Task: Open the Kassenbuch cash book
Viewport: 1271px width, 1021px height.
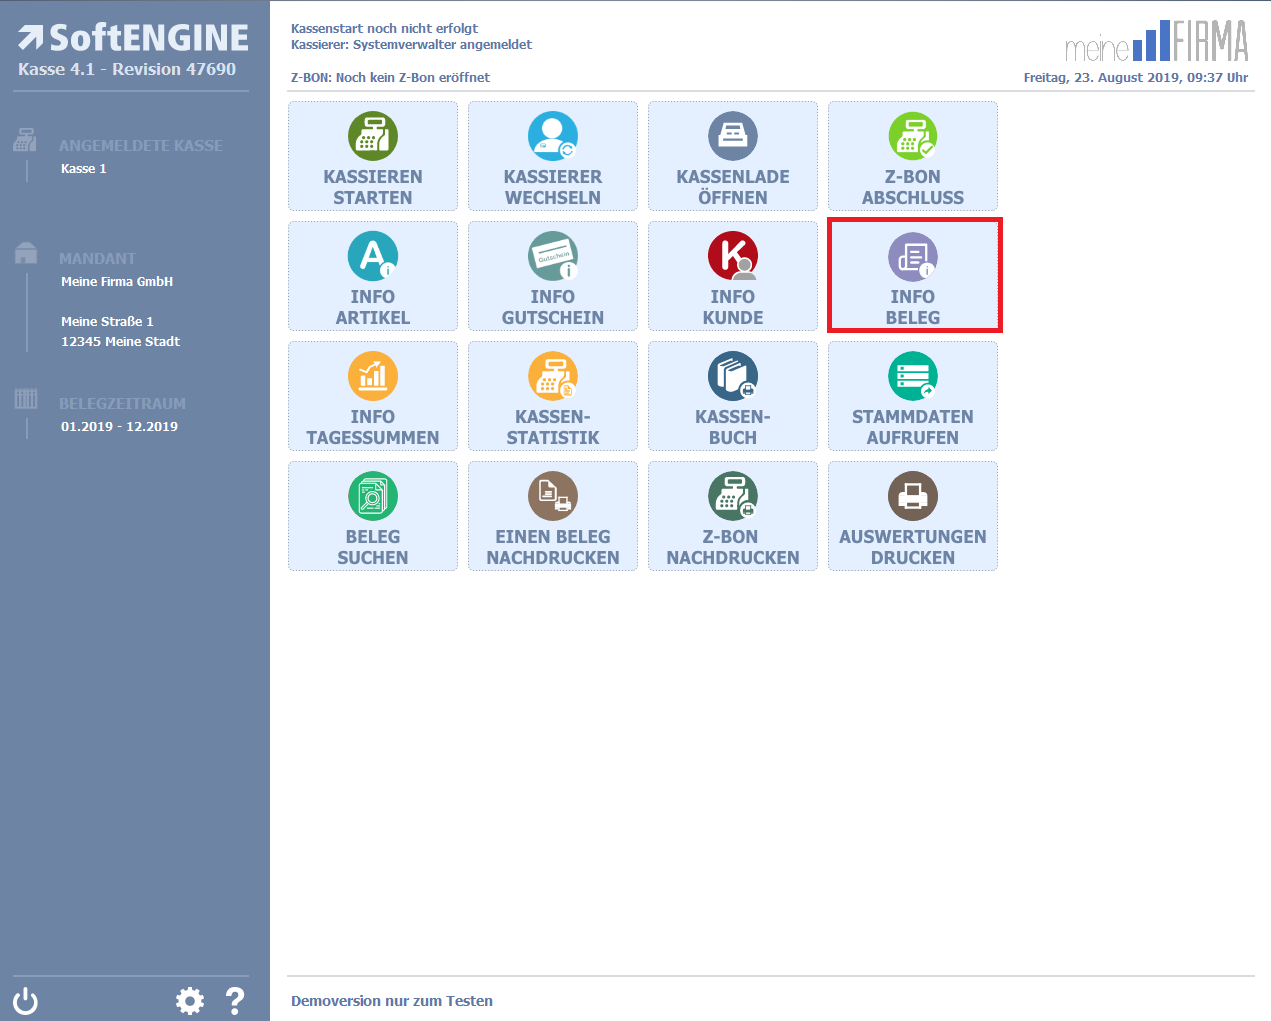Action: point(732,396)
